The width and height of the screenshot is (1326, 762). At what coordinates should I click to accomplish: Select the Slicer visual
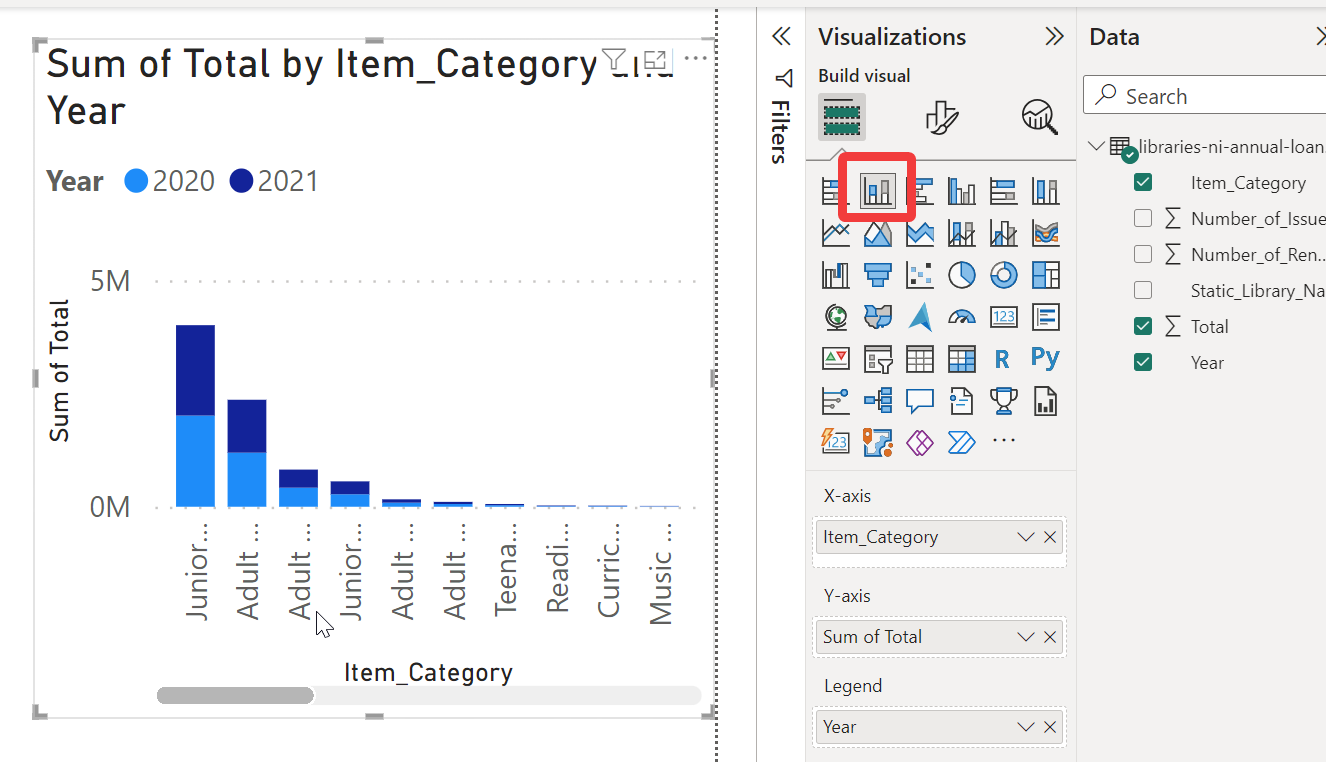877,358
